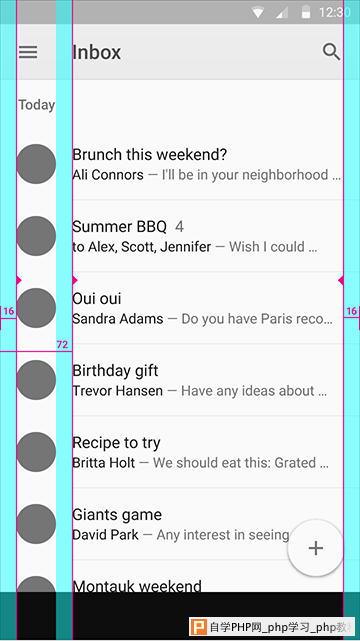Screen dimensions: 360x641
Task: Tap the battery status icon
Action: pyautogui.click(x=305, y=12)
